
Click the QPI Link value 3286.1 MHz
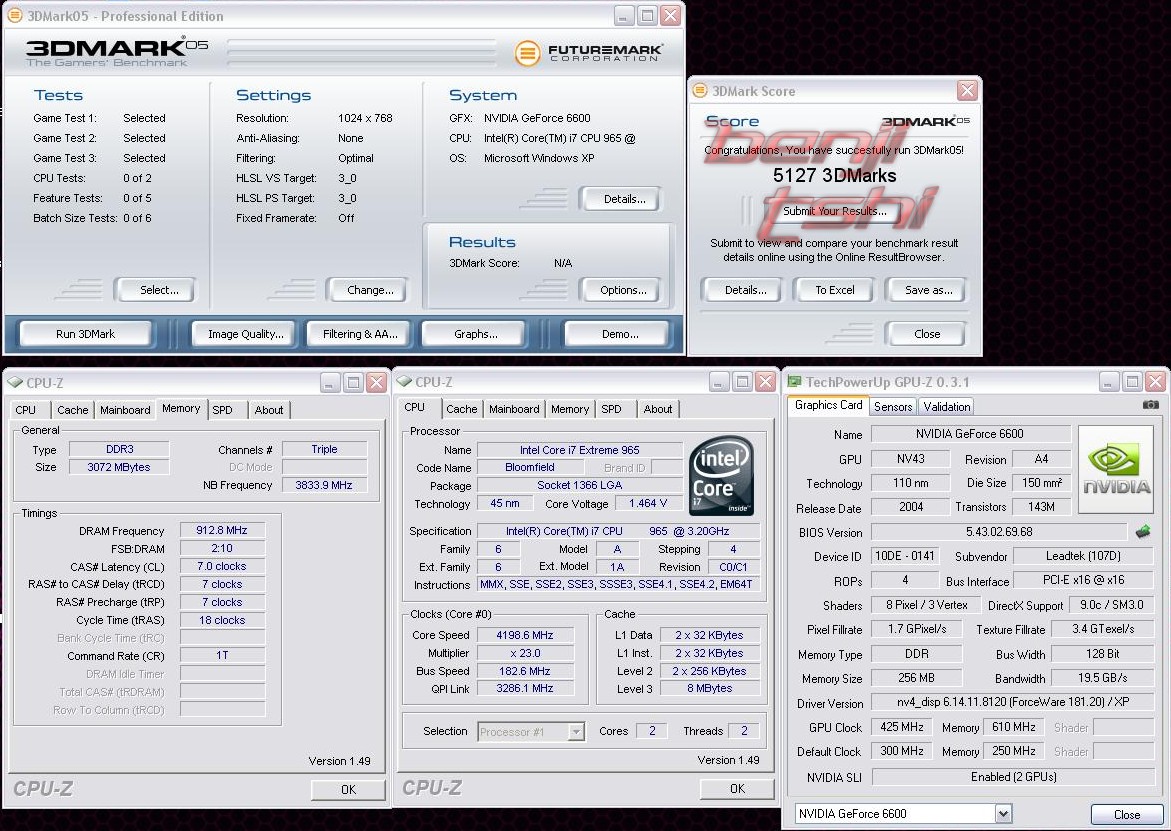pyautogui.click(x=524, y=688)
